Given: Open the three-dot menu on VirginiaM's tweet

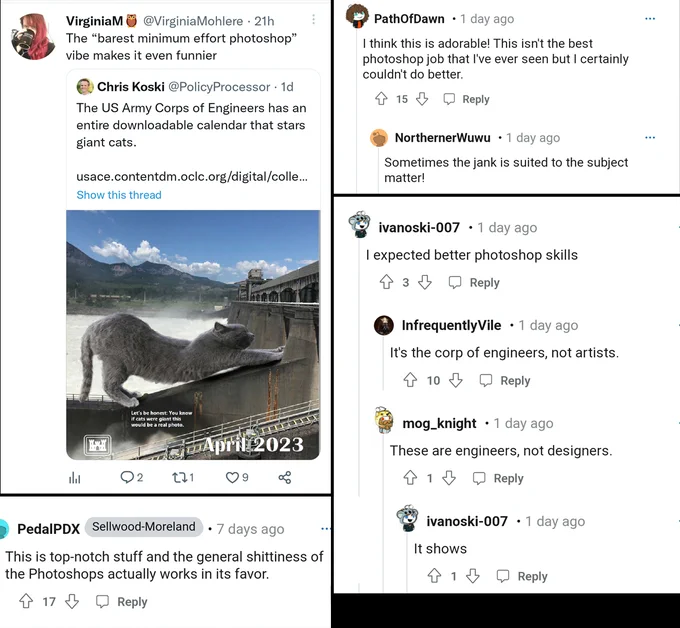Looking at the screenshot, I should click(x=314, y=20).
